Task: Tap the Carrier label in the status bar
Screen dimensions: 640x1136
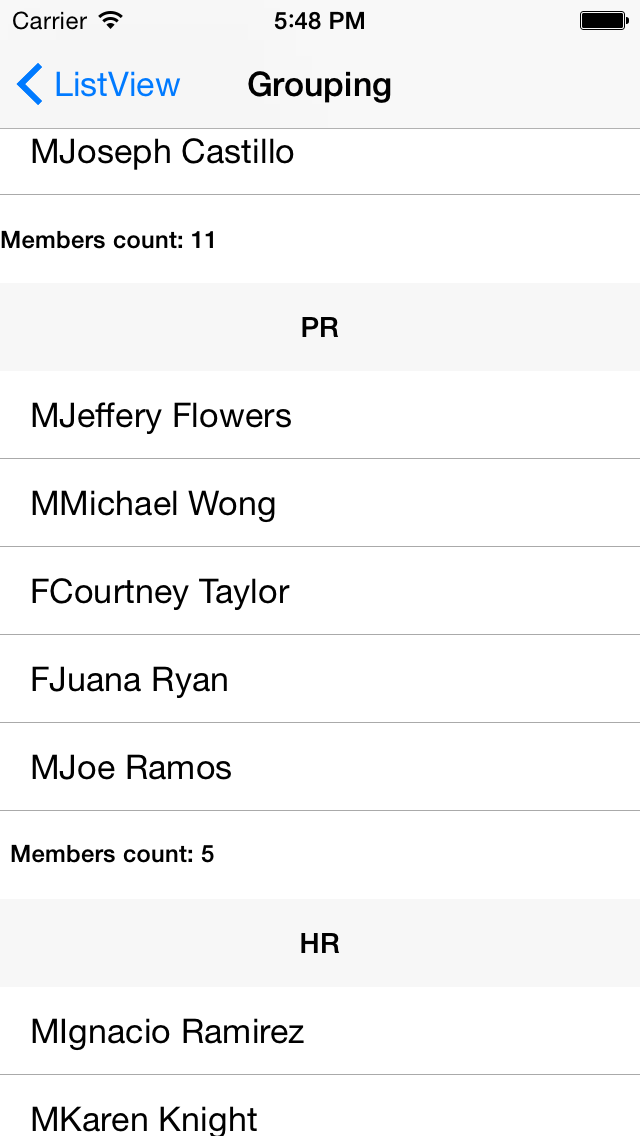Action: [49, 20]
